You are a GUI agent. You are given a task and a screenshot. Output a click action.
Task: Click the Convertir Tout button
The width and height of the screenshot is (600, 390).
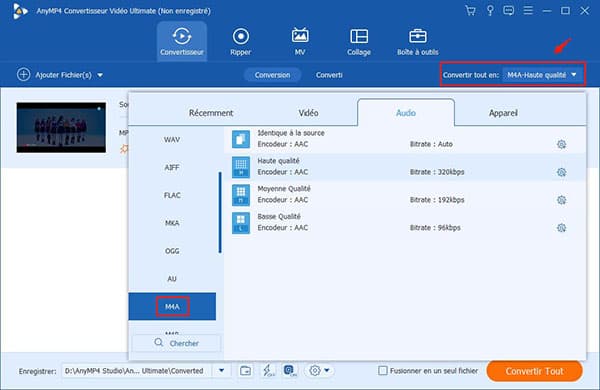[534, 371]
